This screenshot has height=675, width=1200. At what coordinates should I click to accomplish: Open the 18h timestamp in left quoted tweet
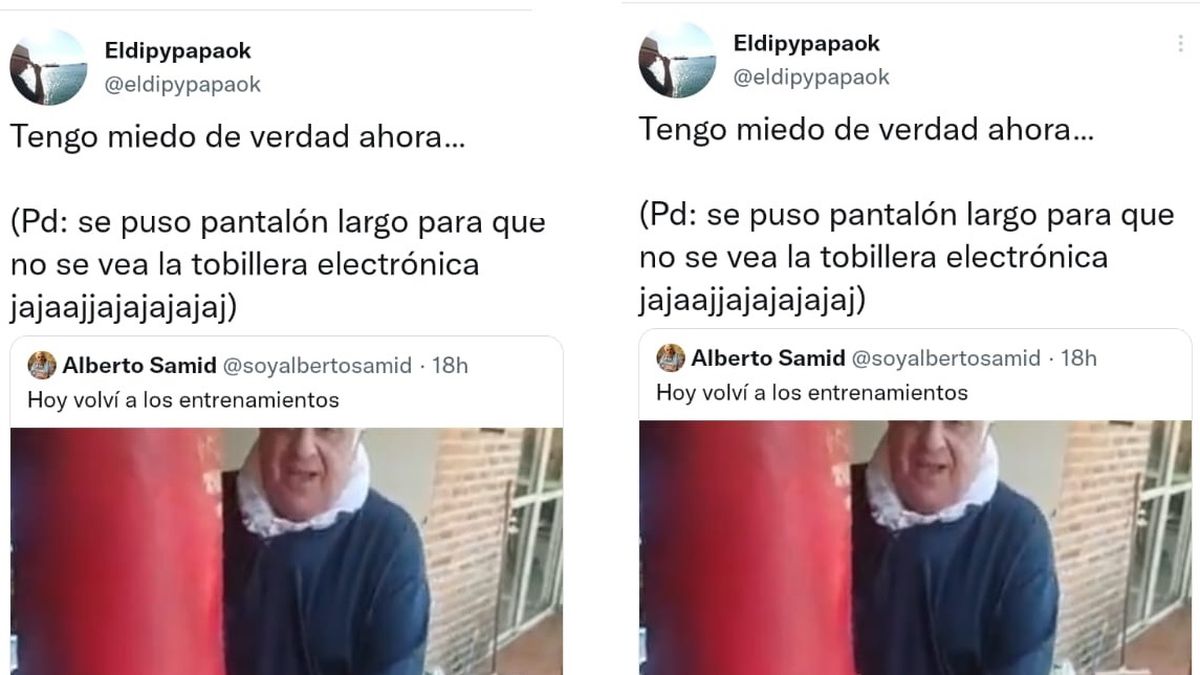(x=449, y=365)
